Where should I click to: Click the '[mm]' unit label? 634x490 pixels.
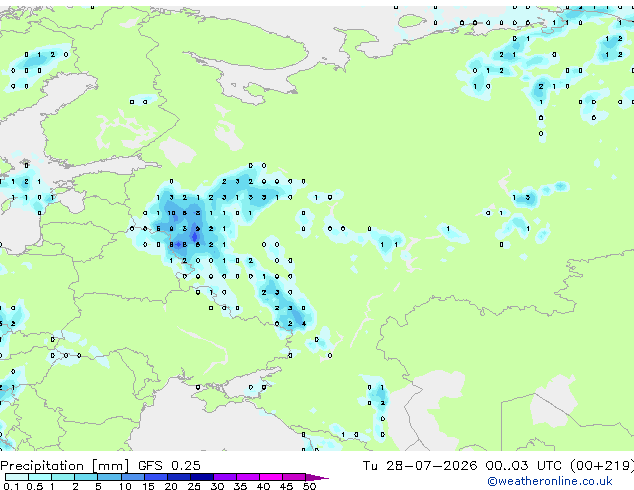pyautogui.click(x=111, y=466)
